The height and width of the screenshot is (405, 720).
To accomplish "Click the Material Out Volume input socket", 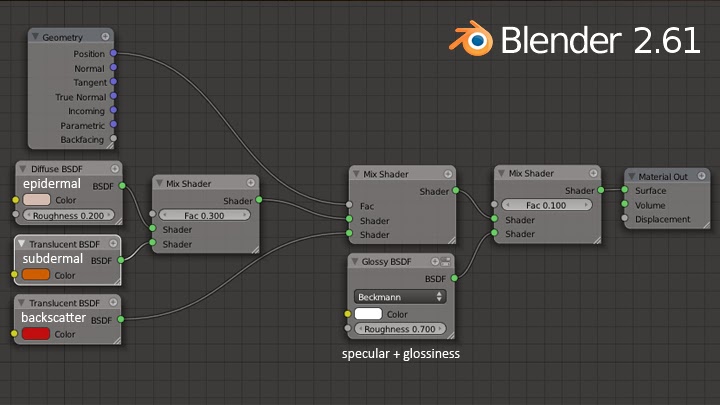I will [624, 204].
